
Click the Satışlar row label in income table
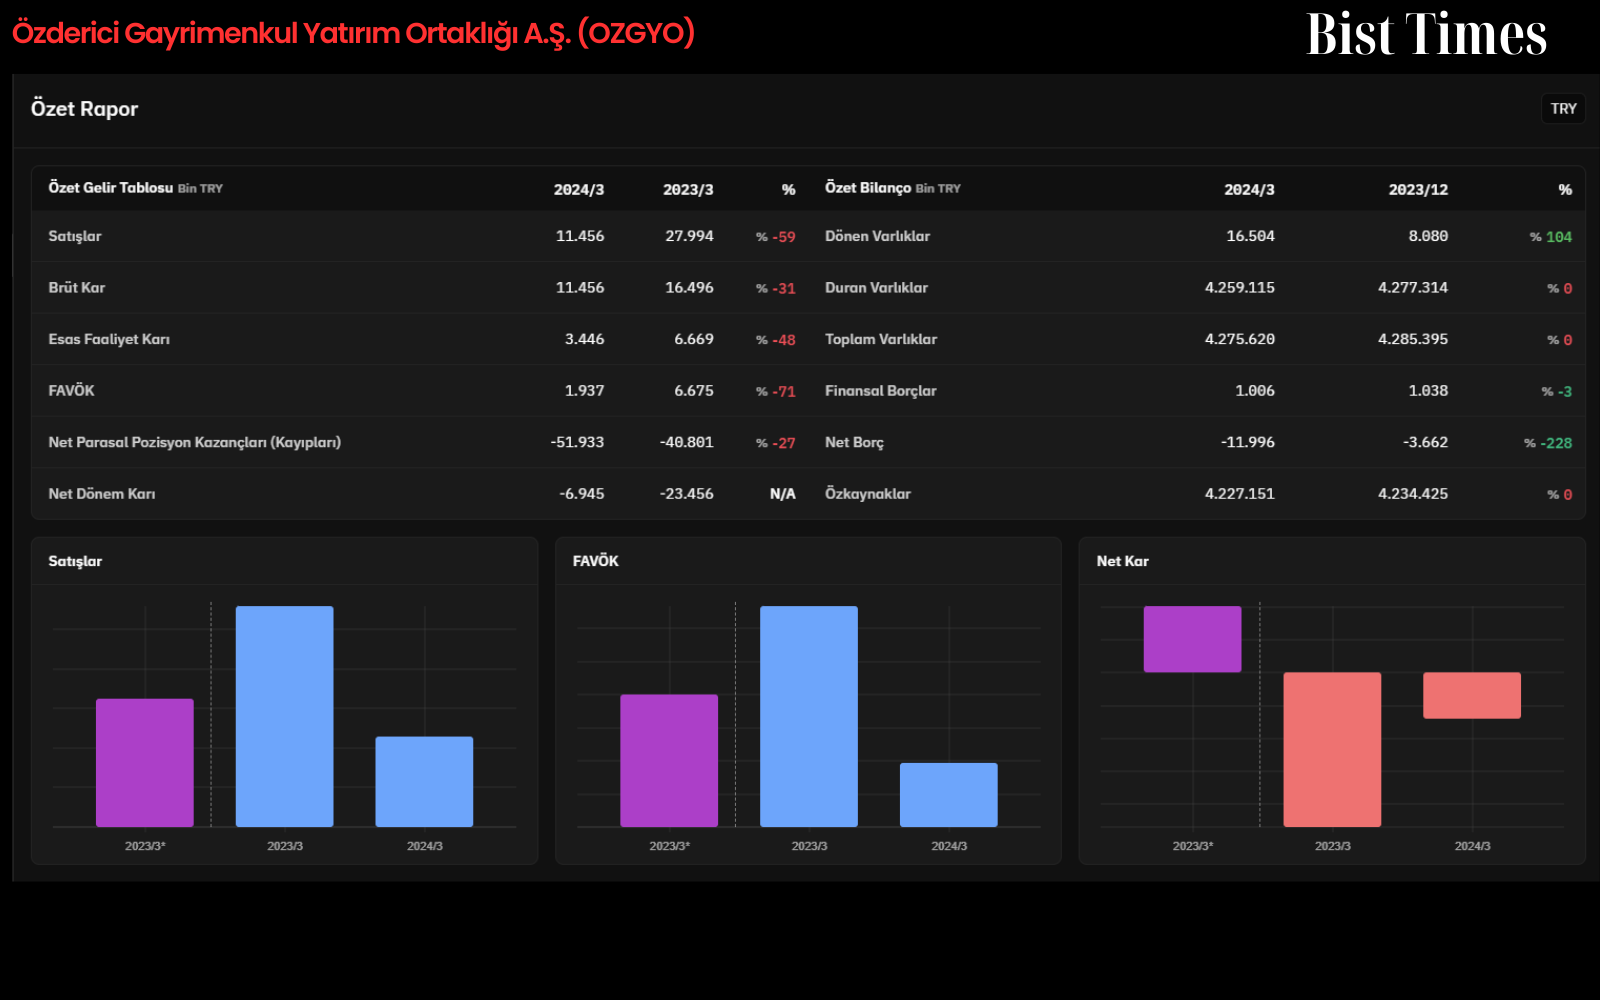click(x=75, y=236)
